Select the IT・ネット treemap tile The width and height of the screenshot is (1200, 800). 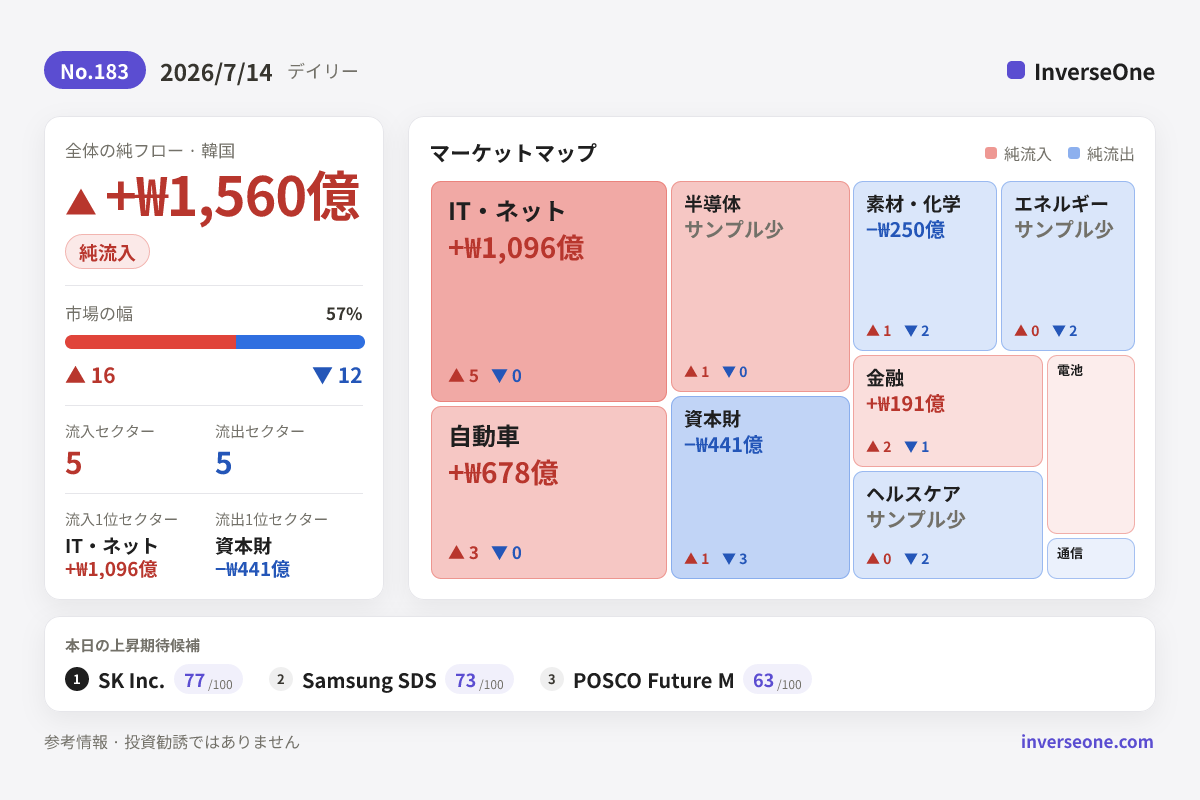[x=549, y=291]
